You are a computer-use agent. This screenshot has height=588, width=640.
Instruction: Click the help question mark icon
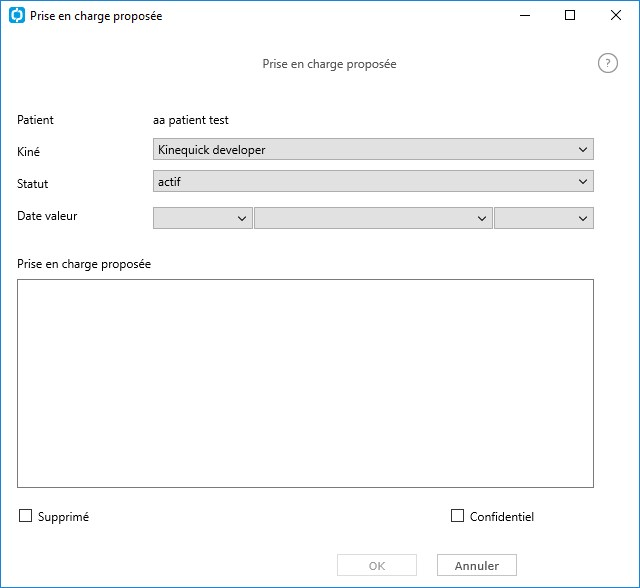click(607, 64)
